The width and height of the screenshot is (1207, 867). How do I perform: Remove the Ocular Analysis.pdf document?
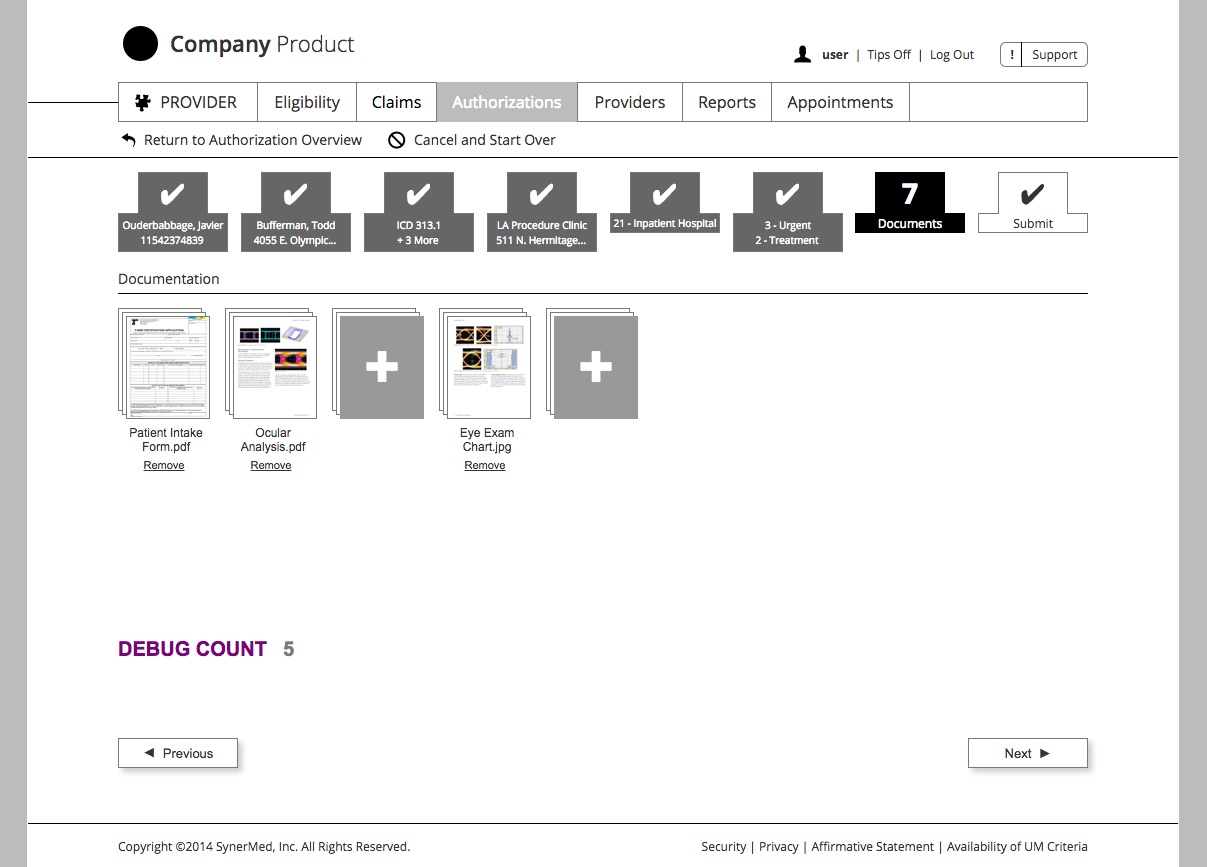pos(271,466)
